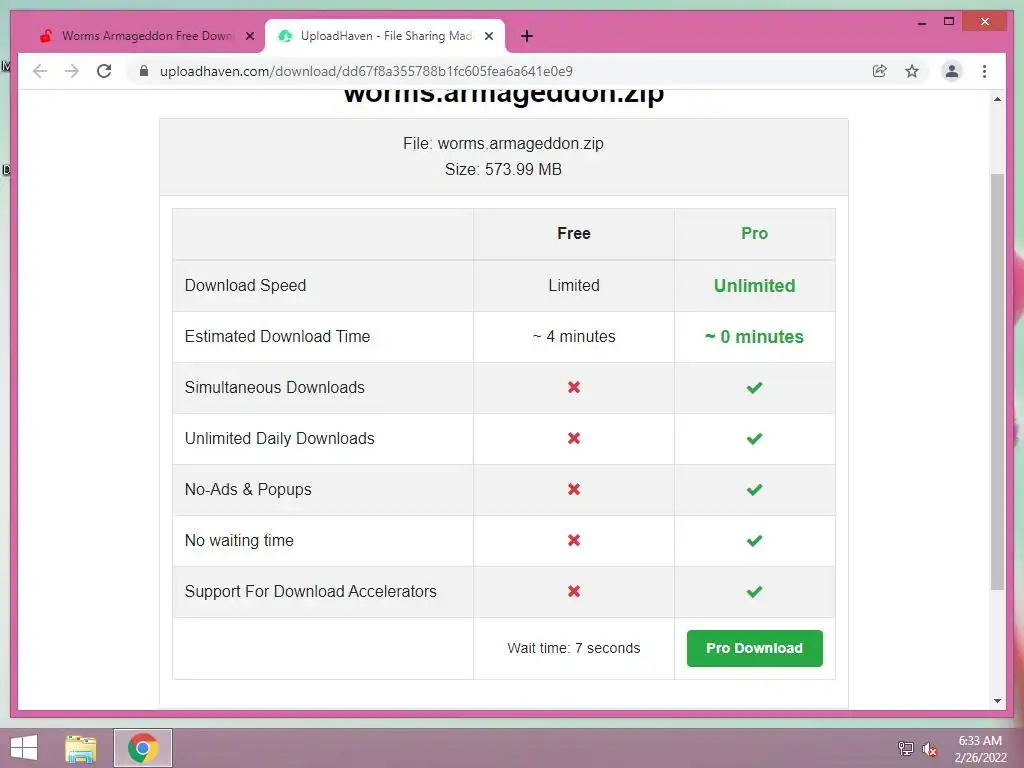Click the Wait time 7 seconds text

tap(573, 648)
